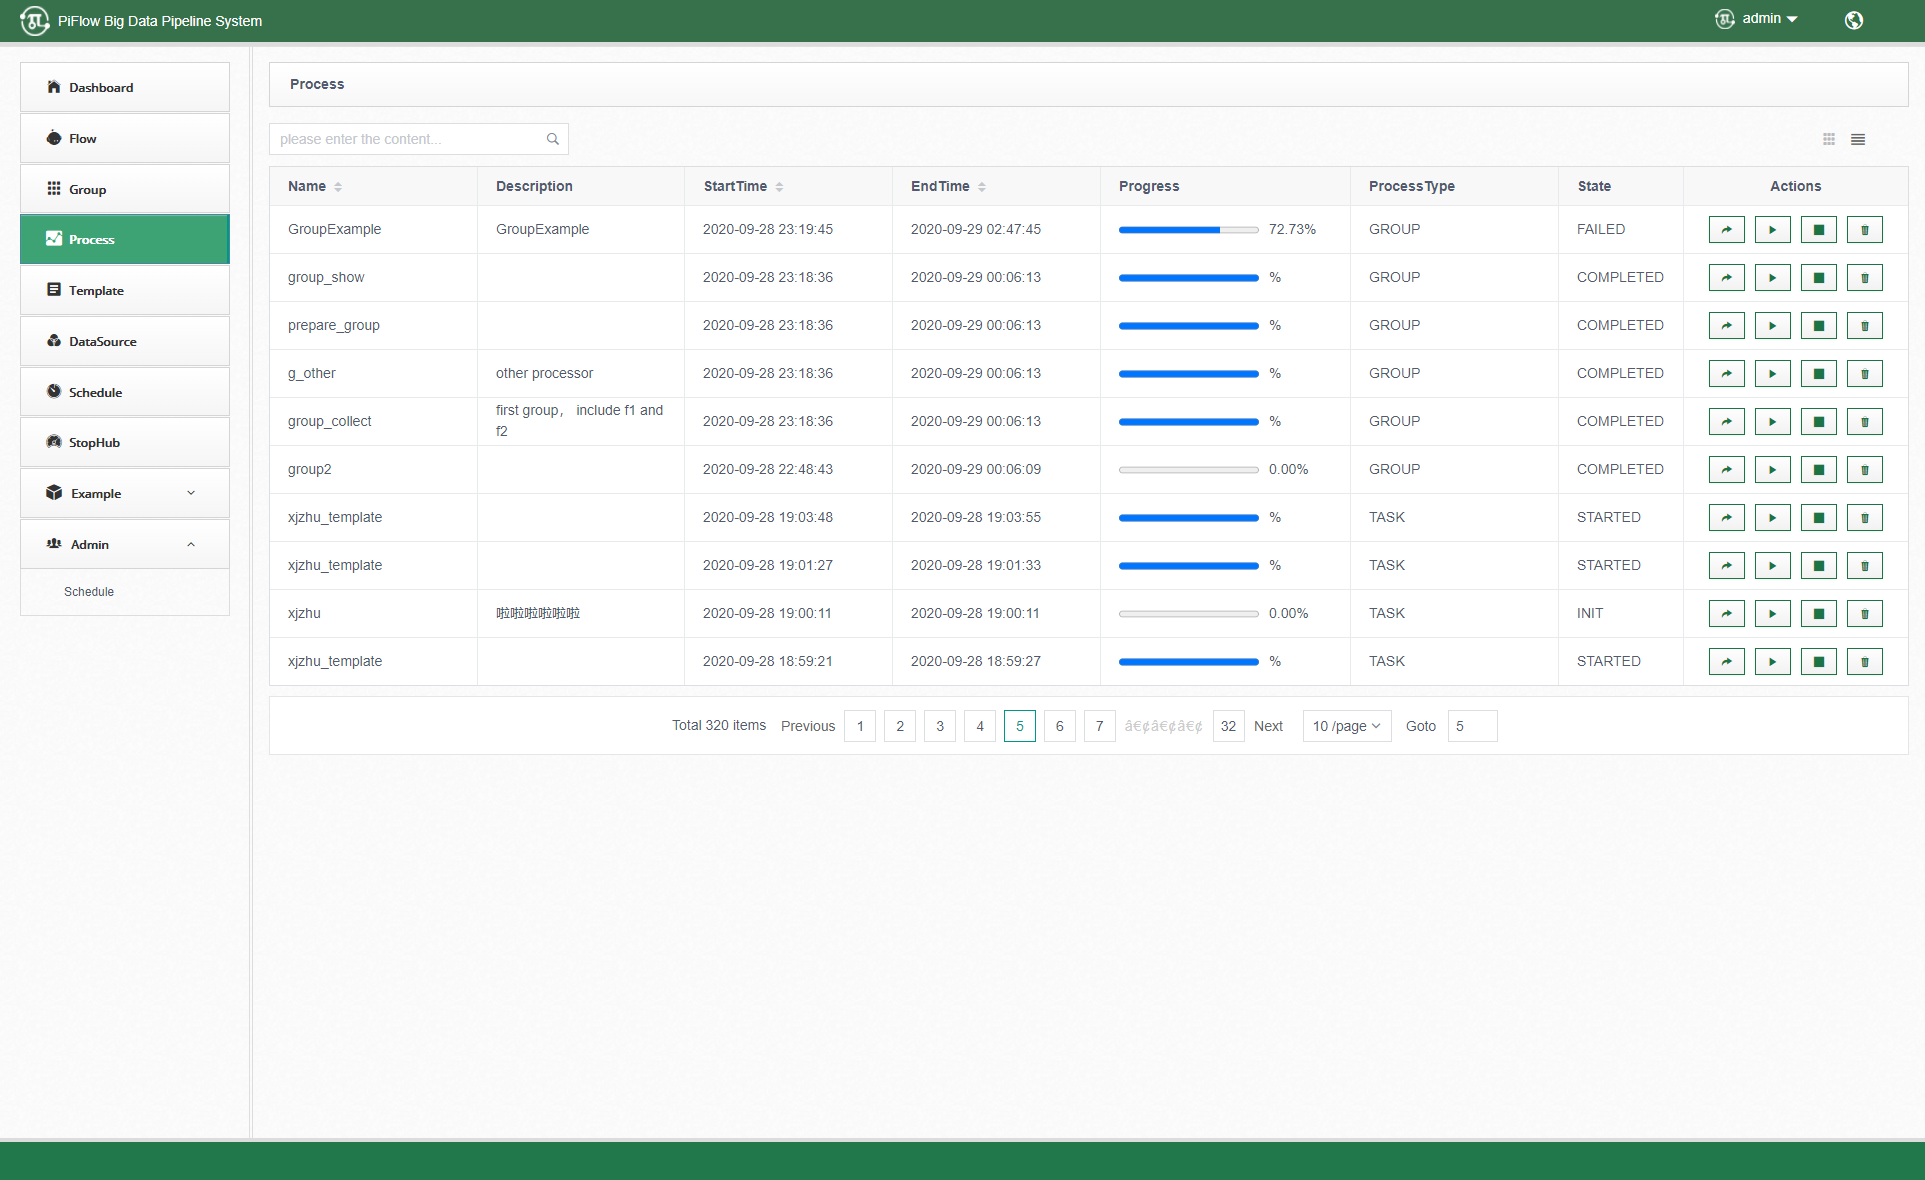Click the Next pagination link

tap(1267, 726)
